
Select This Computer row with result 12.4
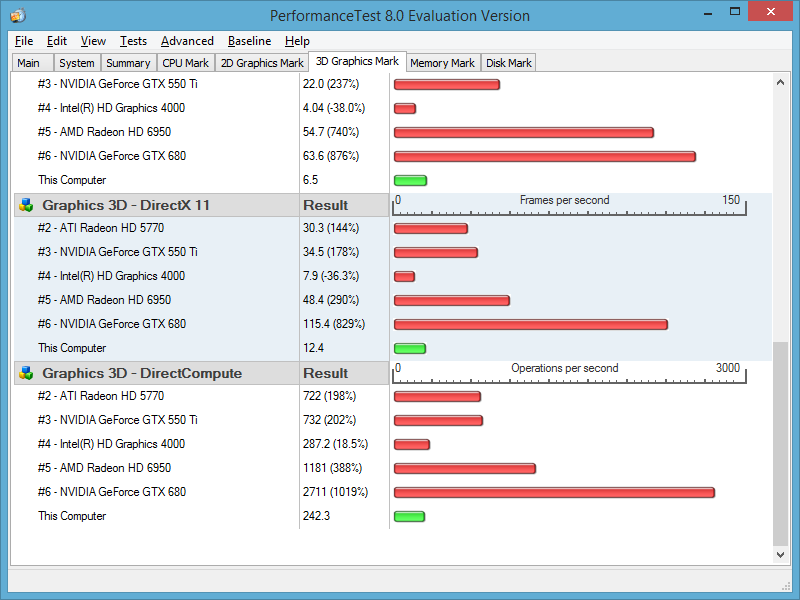(393, 348)
